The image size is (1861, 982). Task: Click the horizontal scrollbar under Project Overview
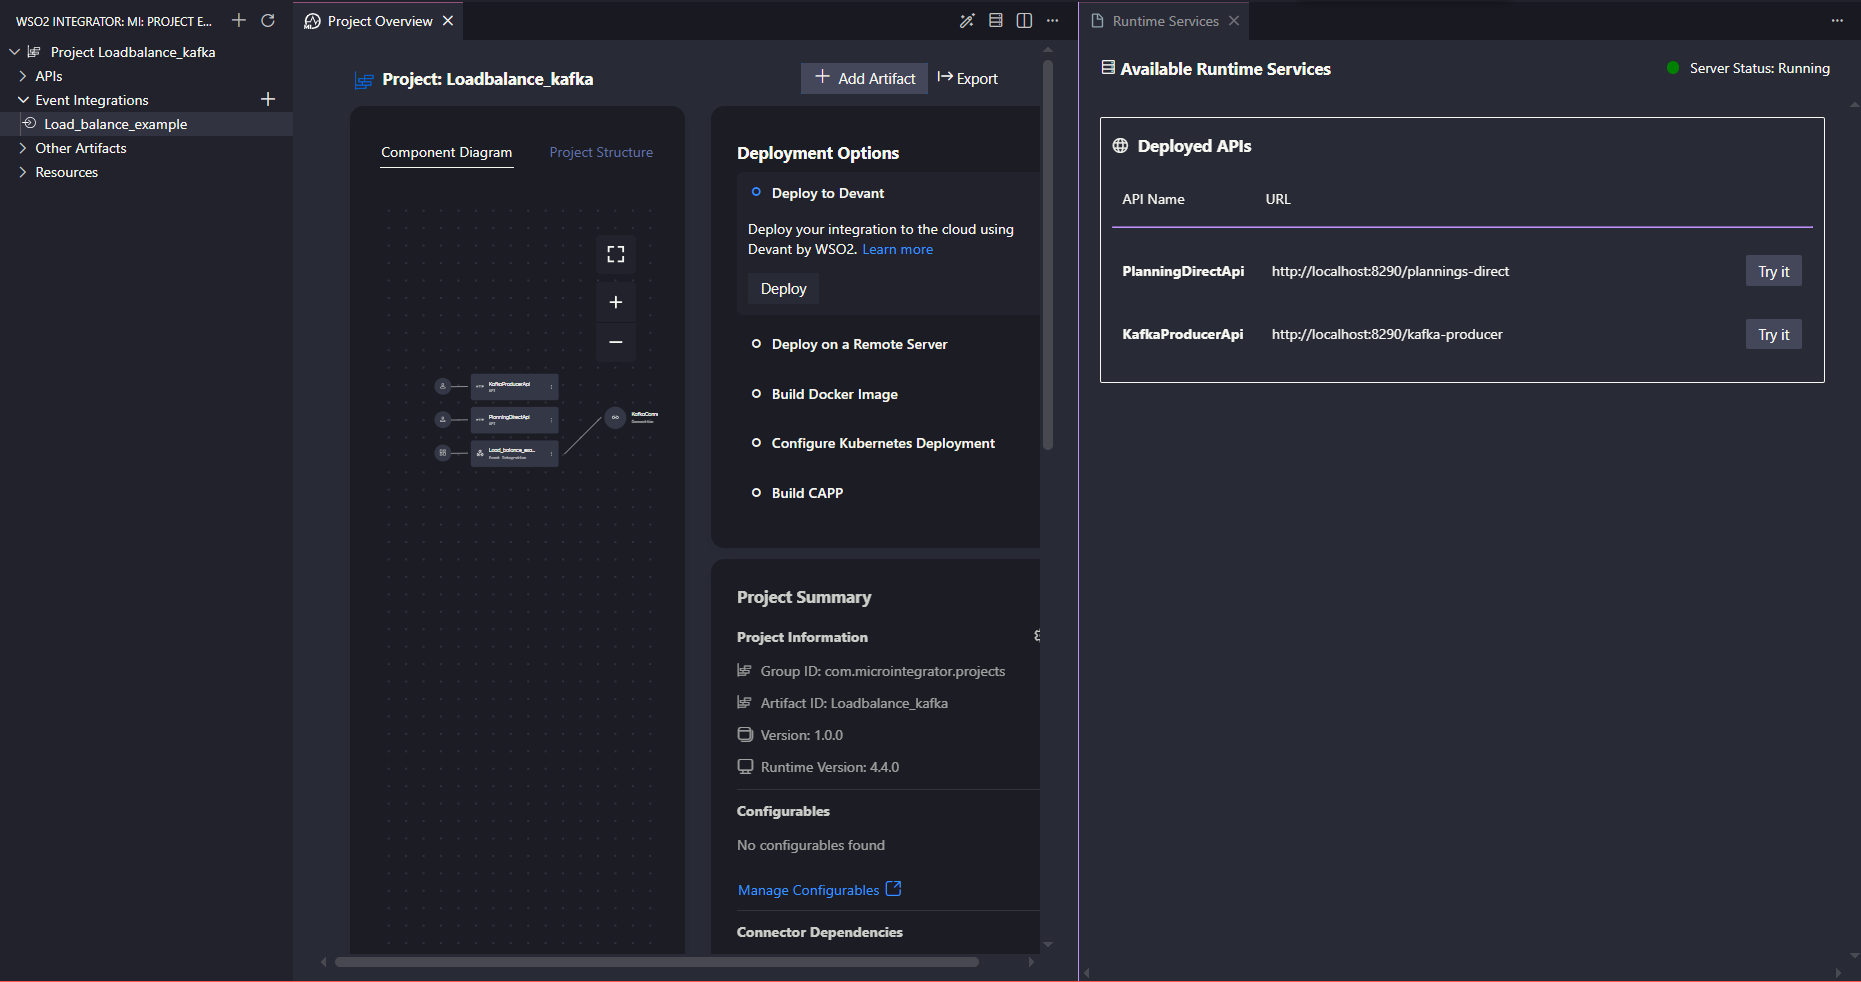click(656, 962)
